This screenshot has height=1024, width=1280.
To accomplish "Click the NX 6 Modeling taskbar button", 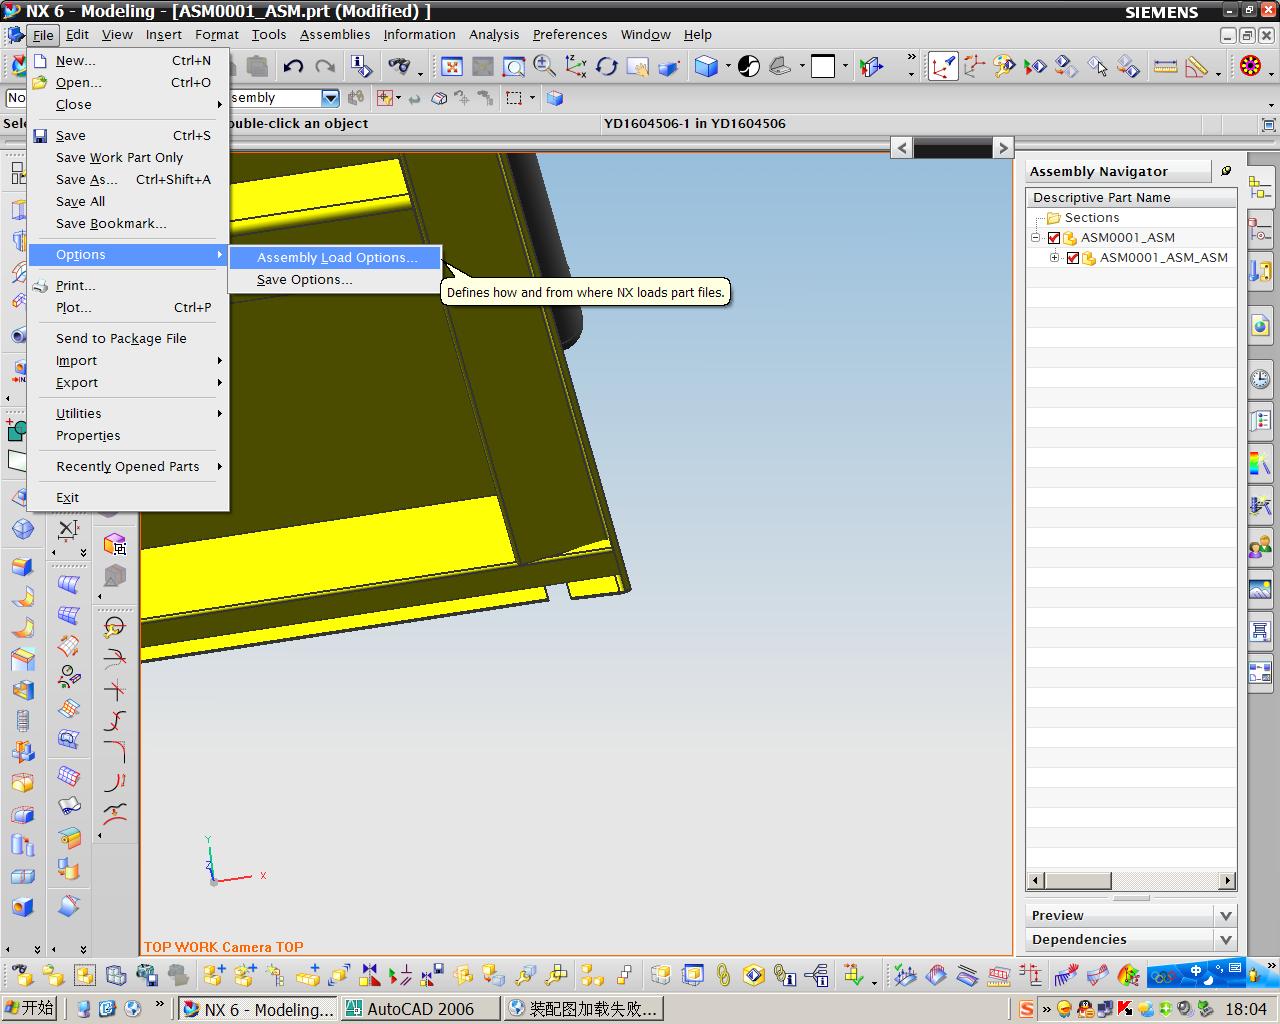I will [x=258, y=1009].
